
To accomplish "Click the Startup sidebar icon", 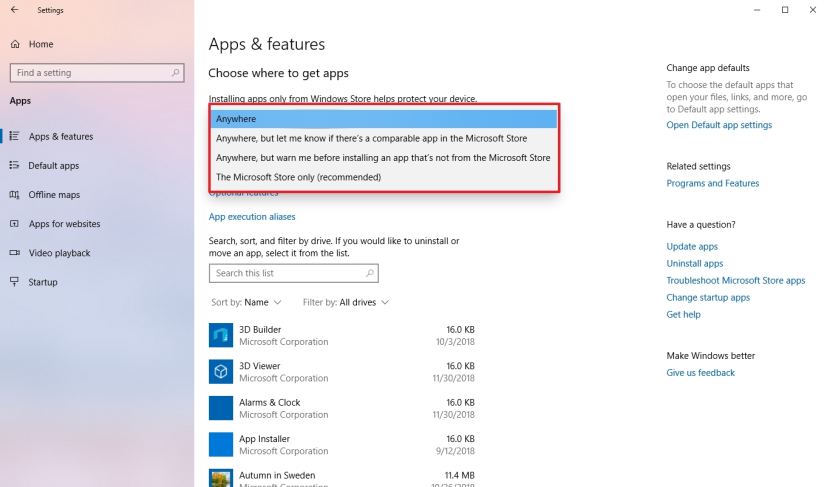I will pyautogui.click(x=15, y=282).
